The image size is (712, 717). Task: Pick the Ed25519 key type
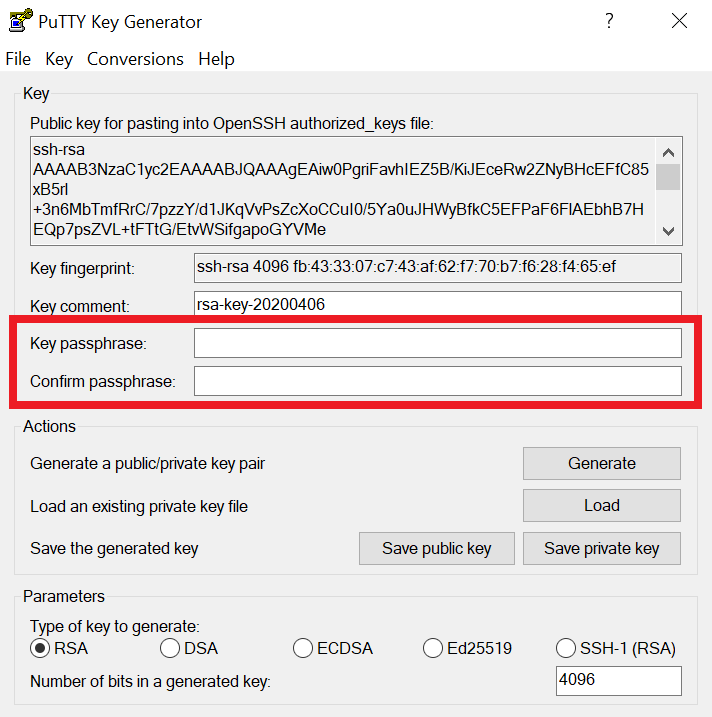433,648
